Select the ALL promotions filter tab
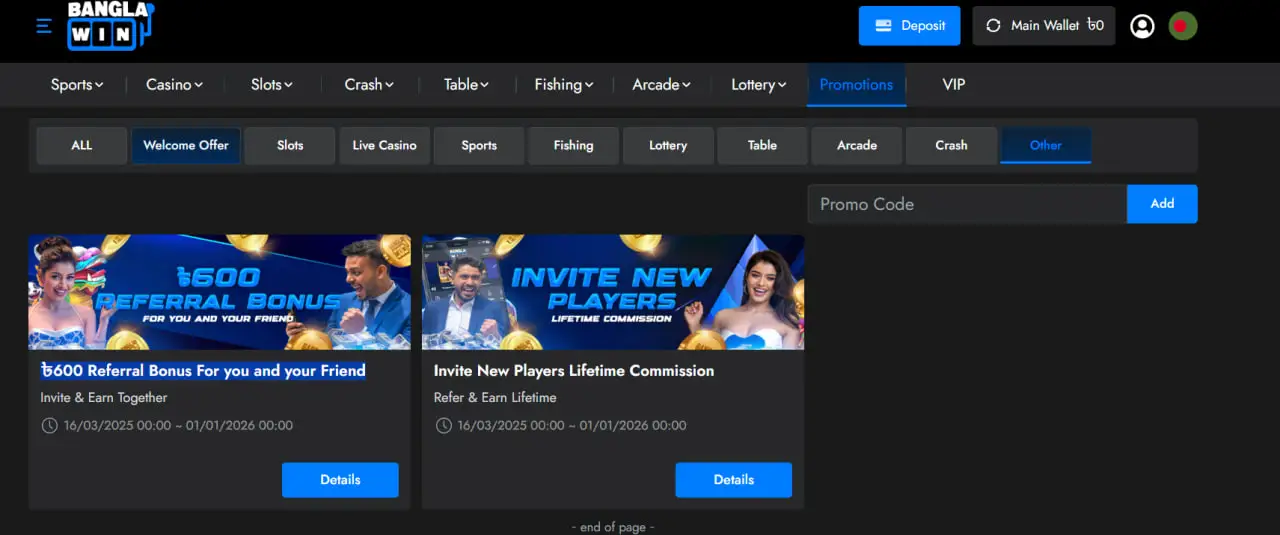 82,146
